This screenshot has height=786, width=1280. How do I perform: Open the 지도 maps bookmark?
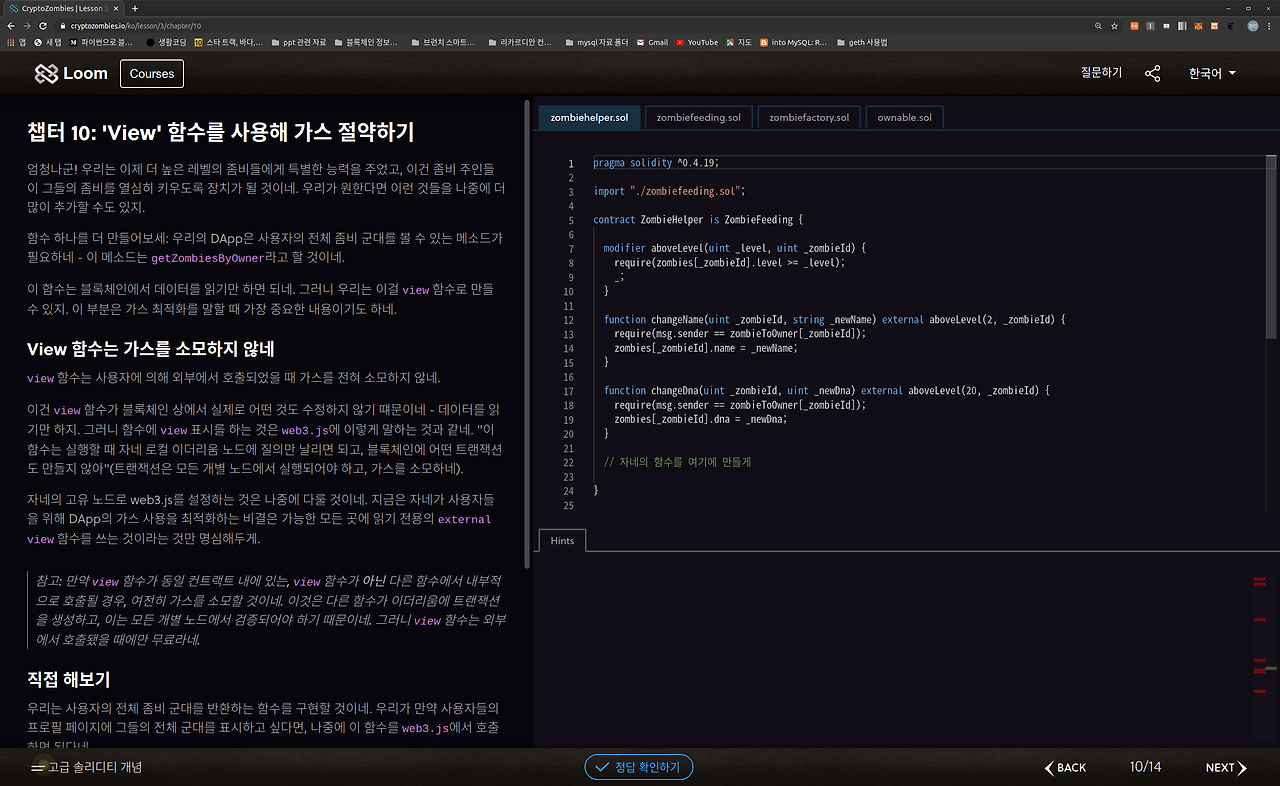coord(738,42)
